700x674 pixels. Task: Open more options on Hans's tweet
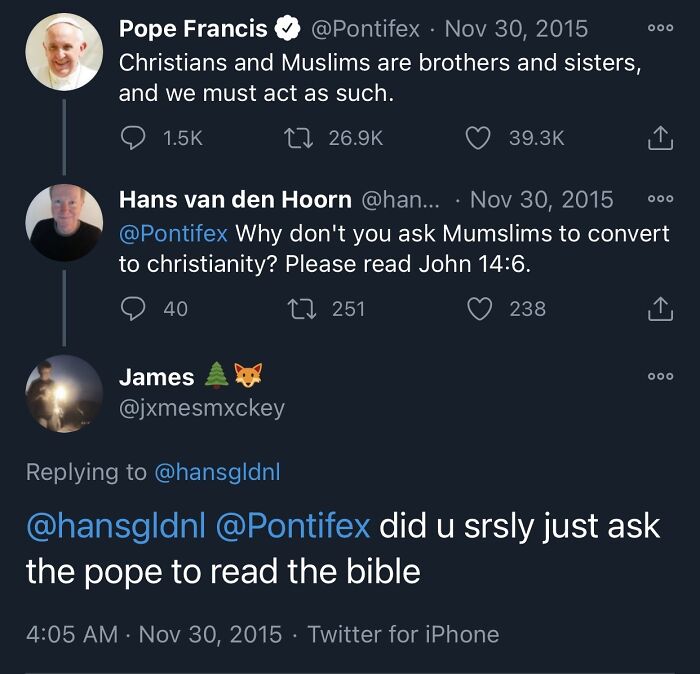click(x=660, y=199)
